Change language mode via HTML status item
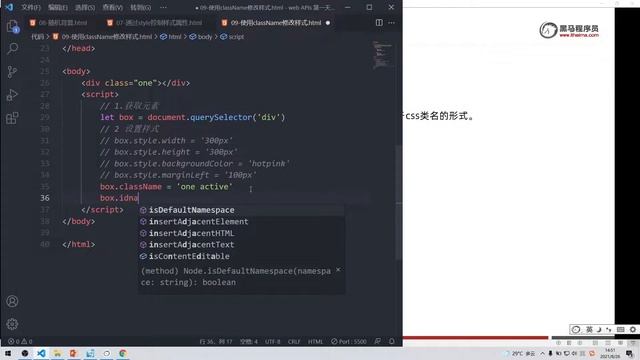 [x=315, y=341]
